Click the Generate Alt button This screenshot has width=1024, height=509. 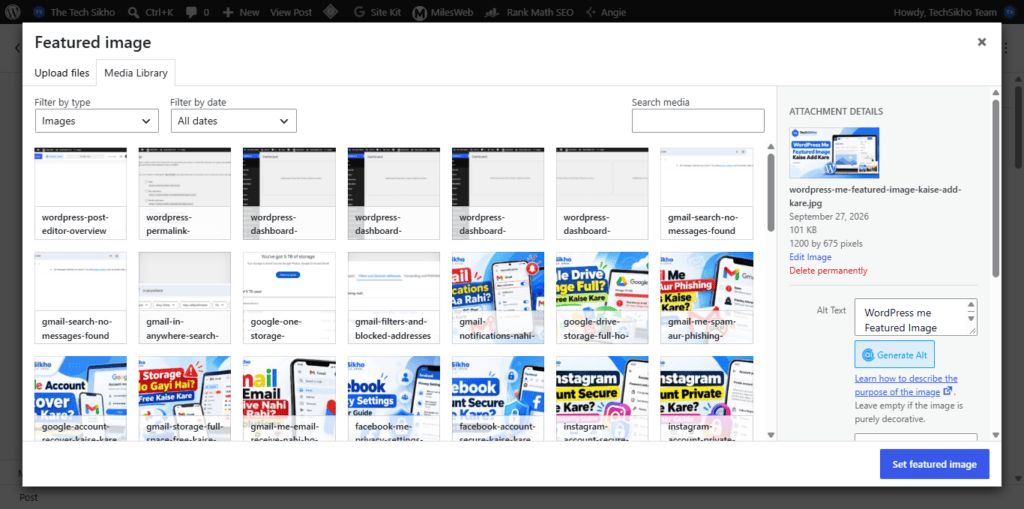coord(894,355)
